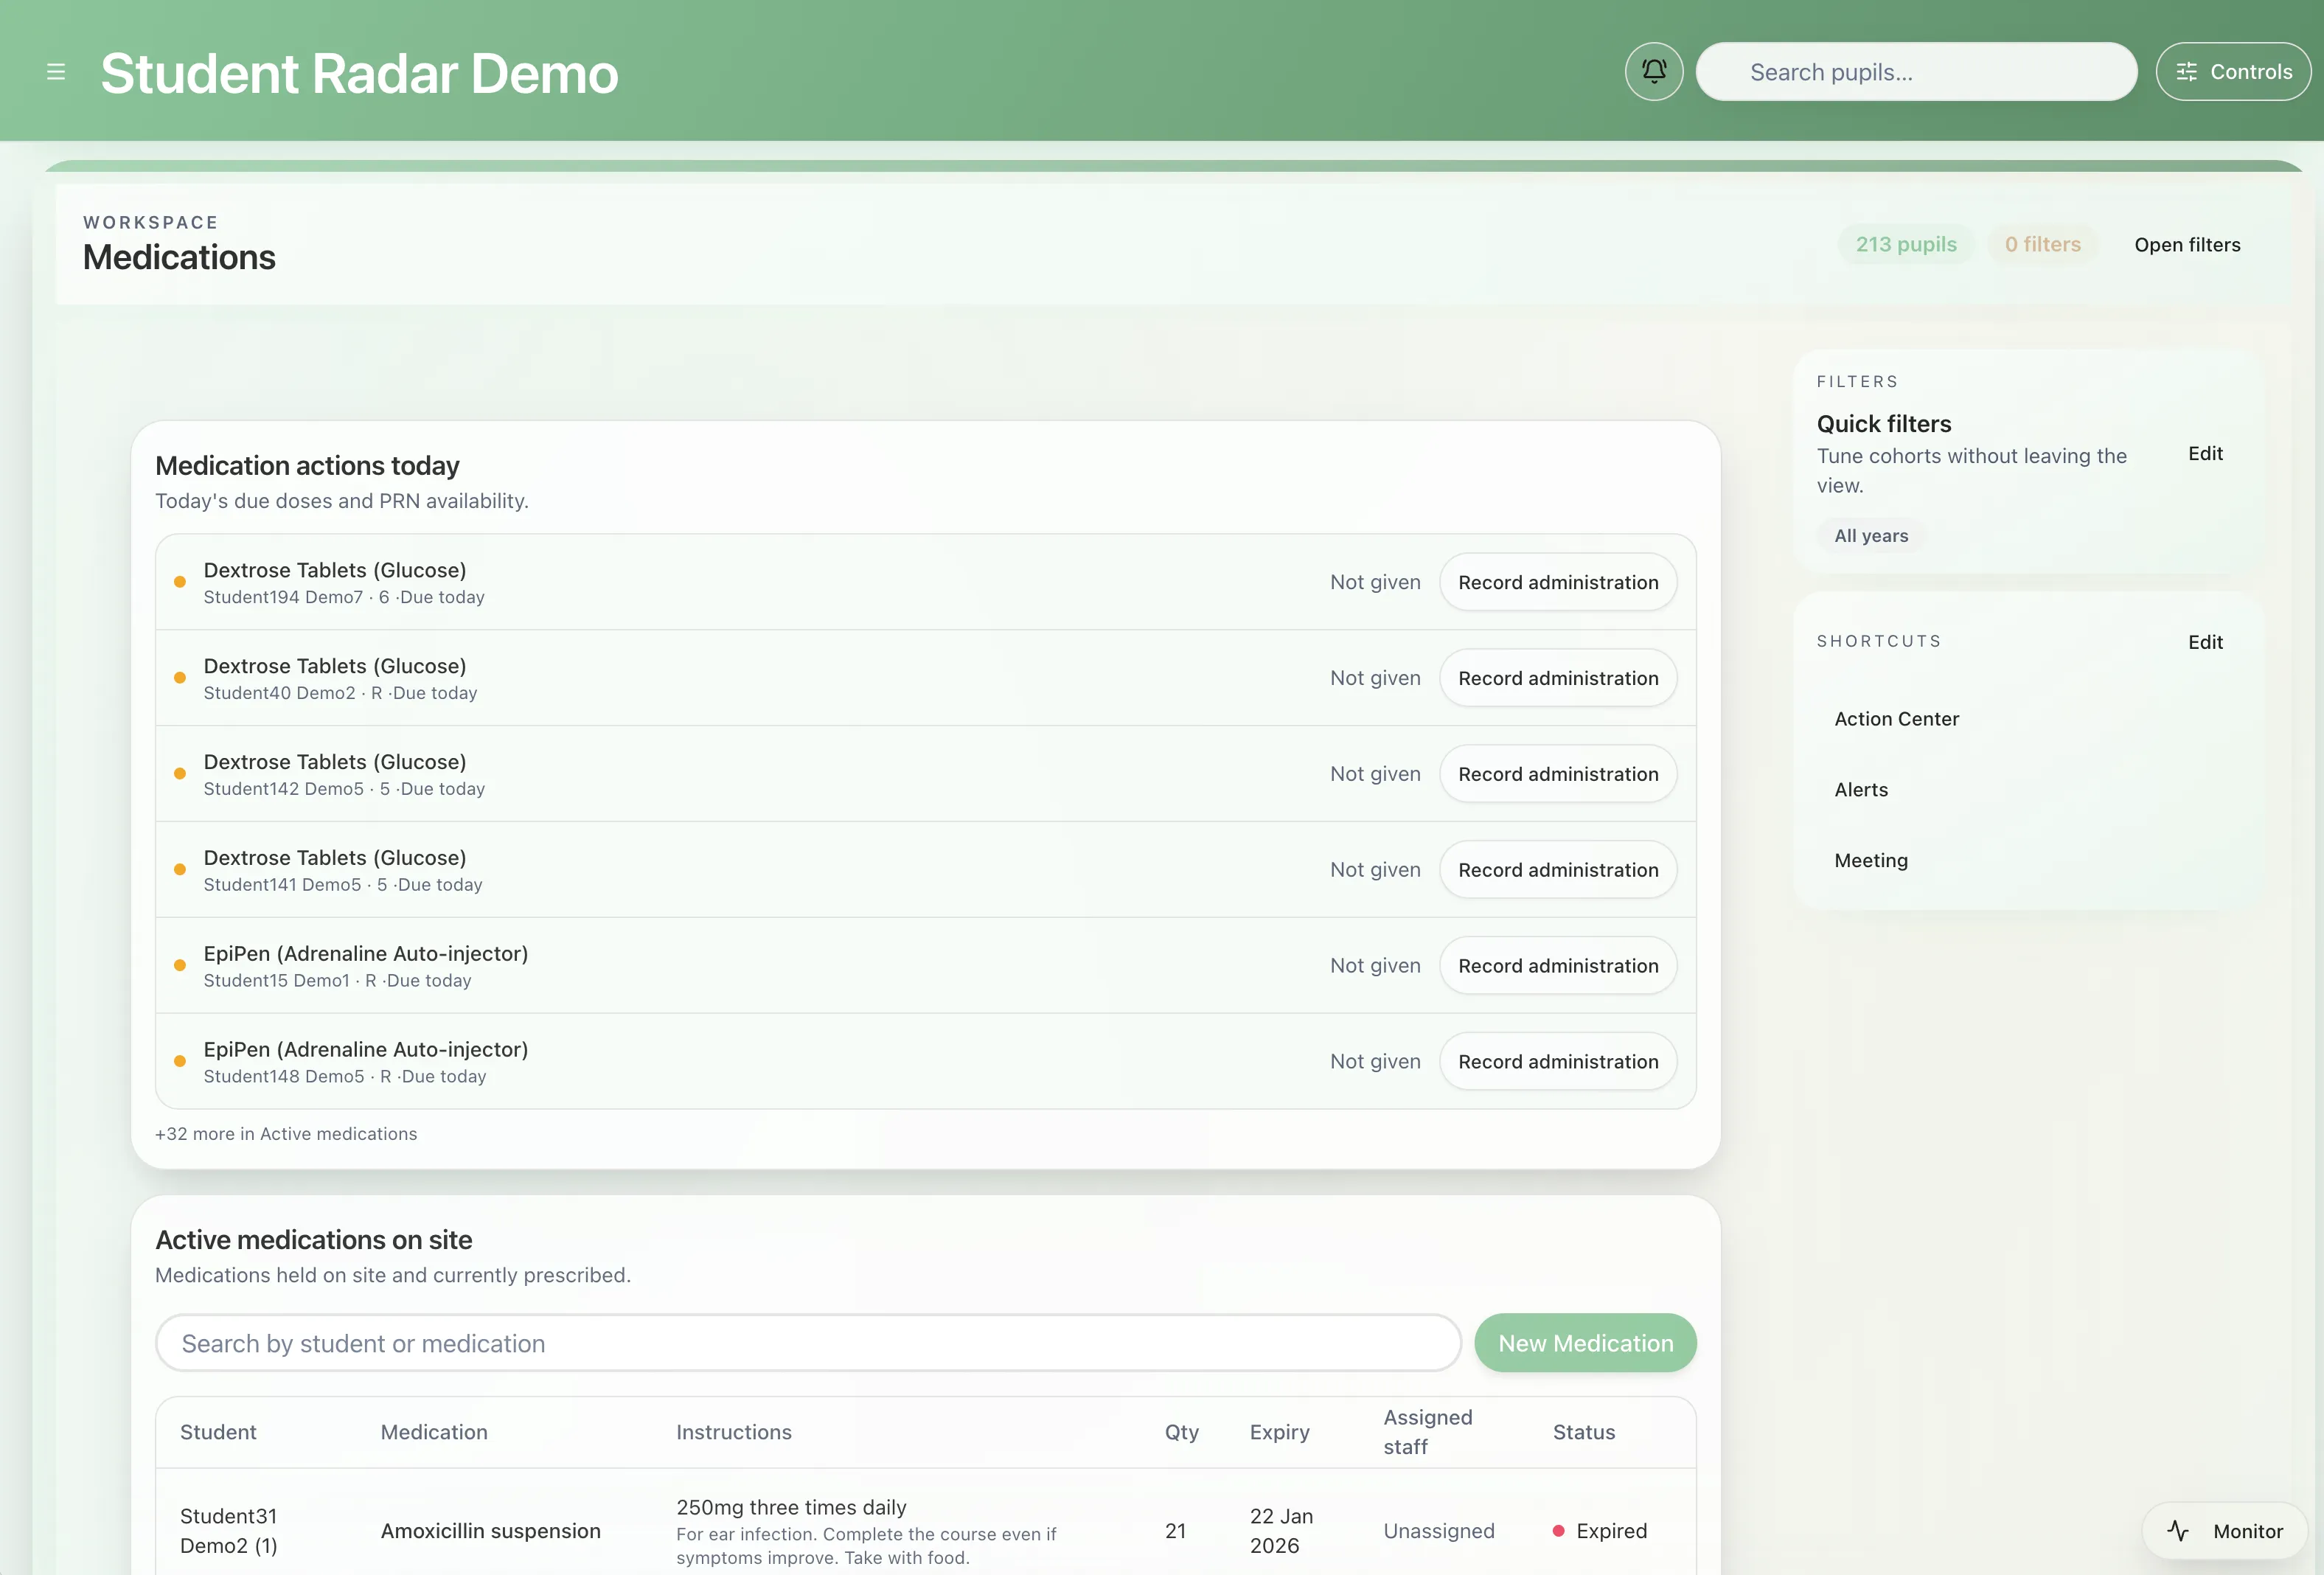Click search by student or medication field
Image resolution: width=2324 pixels, height=1575 pixels.
tap(807, 1343)
